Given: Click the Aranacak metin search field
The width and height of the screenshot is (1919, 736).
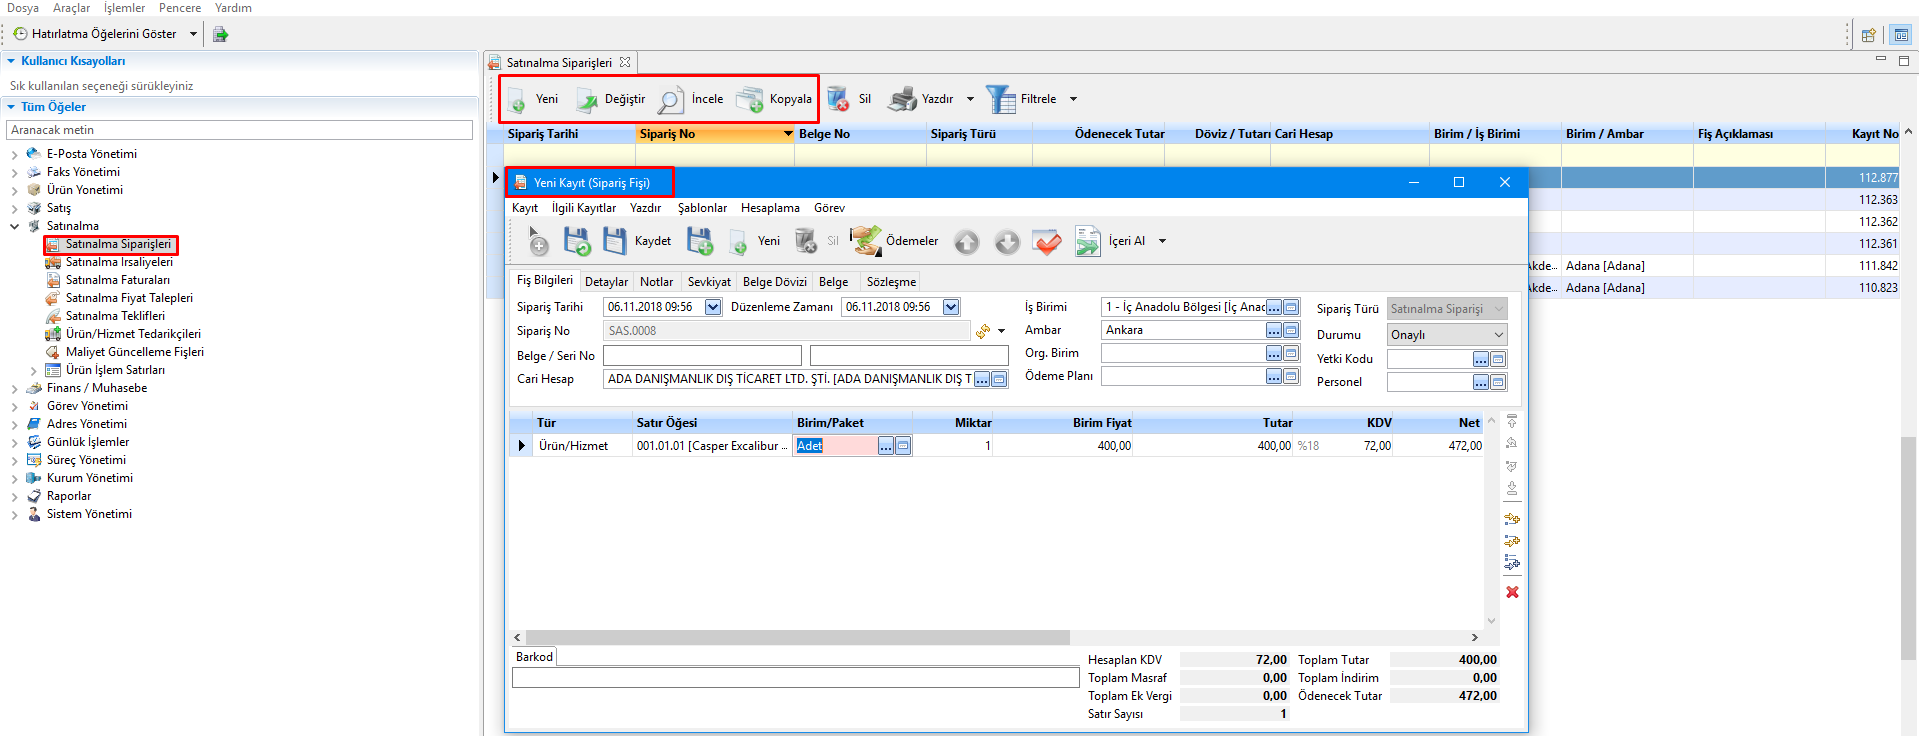Looking at the screenshot, I should [x=240, y=130].
